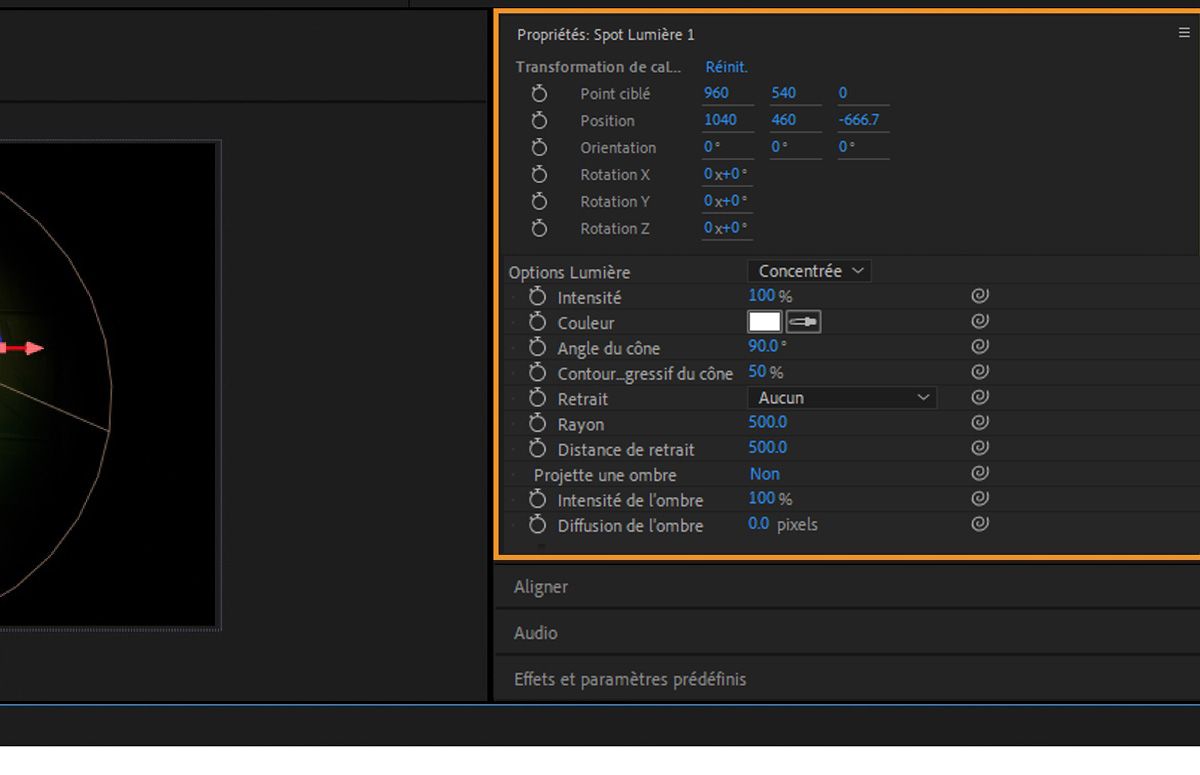The height and width of the screenshot is (775, 1200).
Task: Click the pick whip for Couleur
Action: [980, 321]
